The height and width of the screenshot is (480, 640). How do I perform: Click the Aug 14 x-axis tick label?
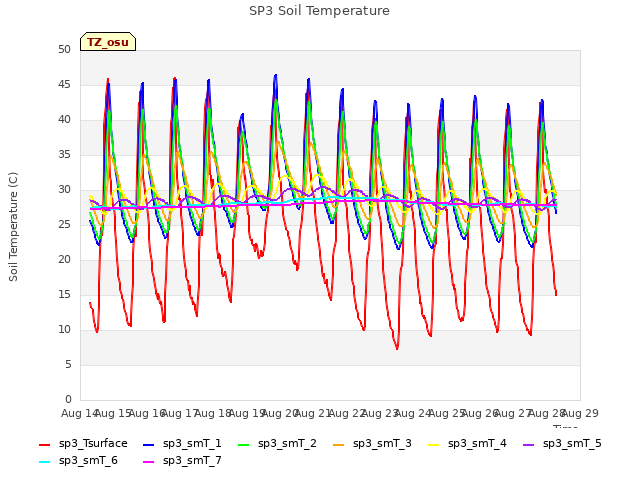click(79, 413)
